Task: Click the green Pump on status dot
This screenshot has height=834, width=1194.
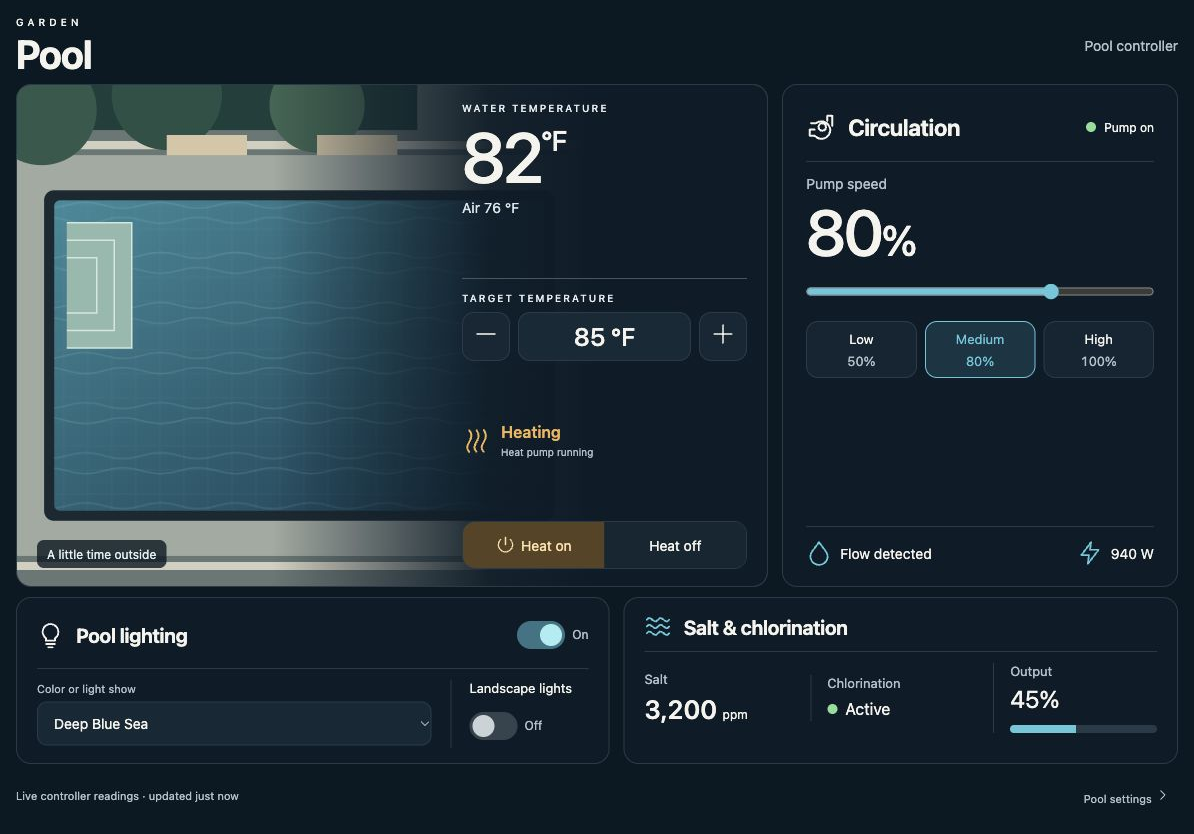Action: pyautogui.click(x=1090, y=127)
